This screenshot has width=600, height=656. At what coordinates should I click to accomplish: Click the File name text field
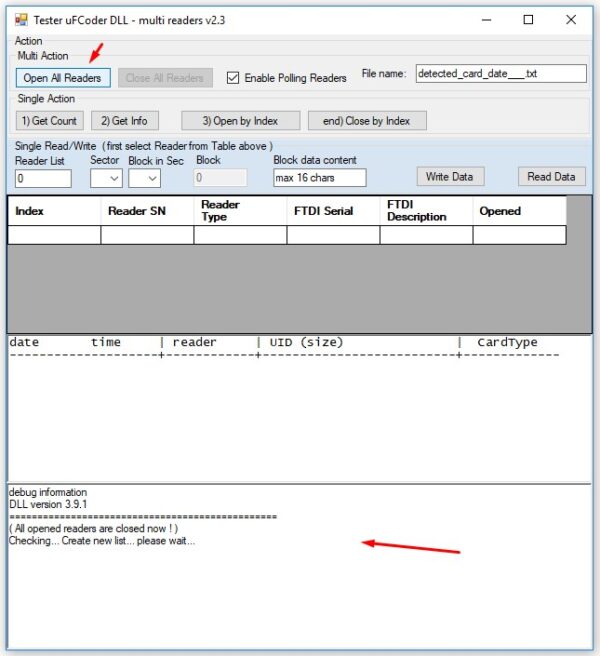500,73
